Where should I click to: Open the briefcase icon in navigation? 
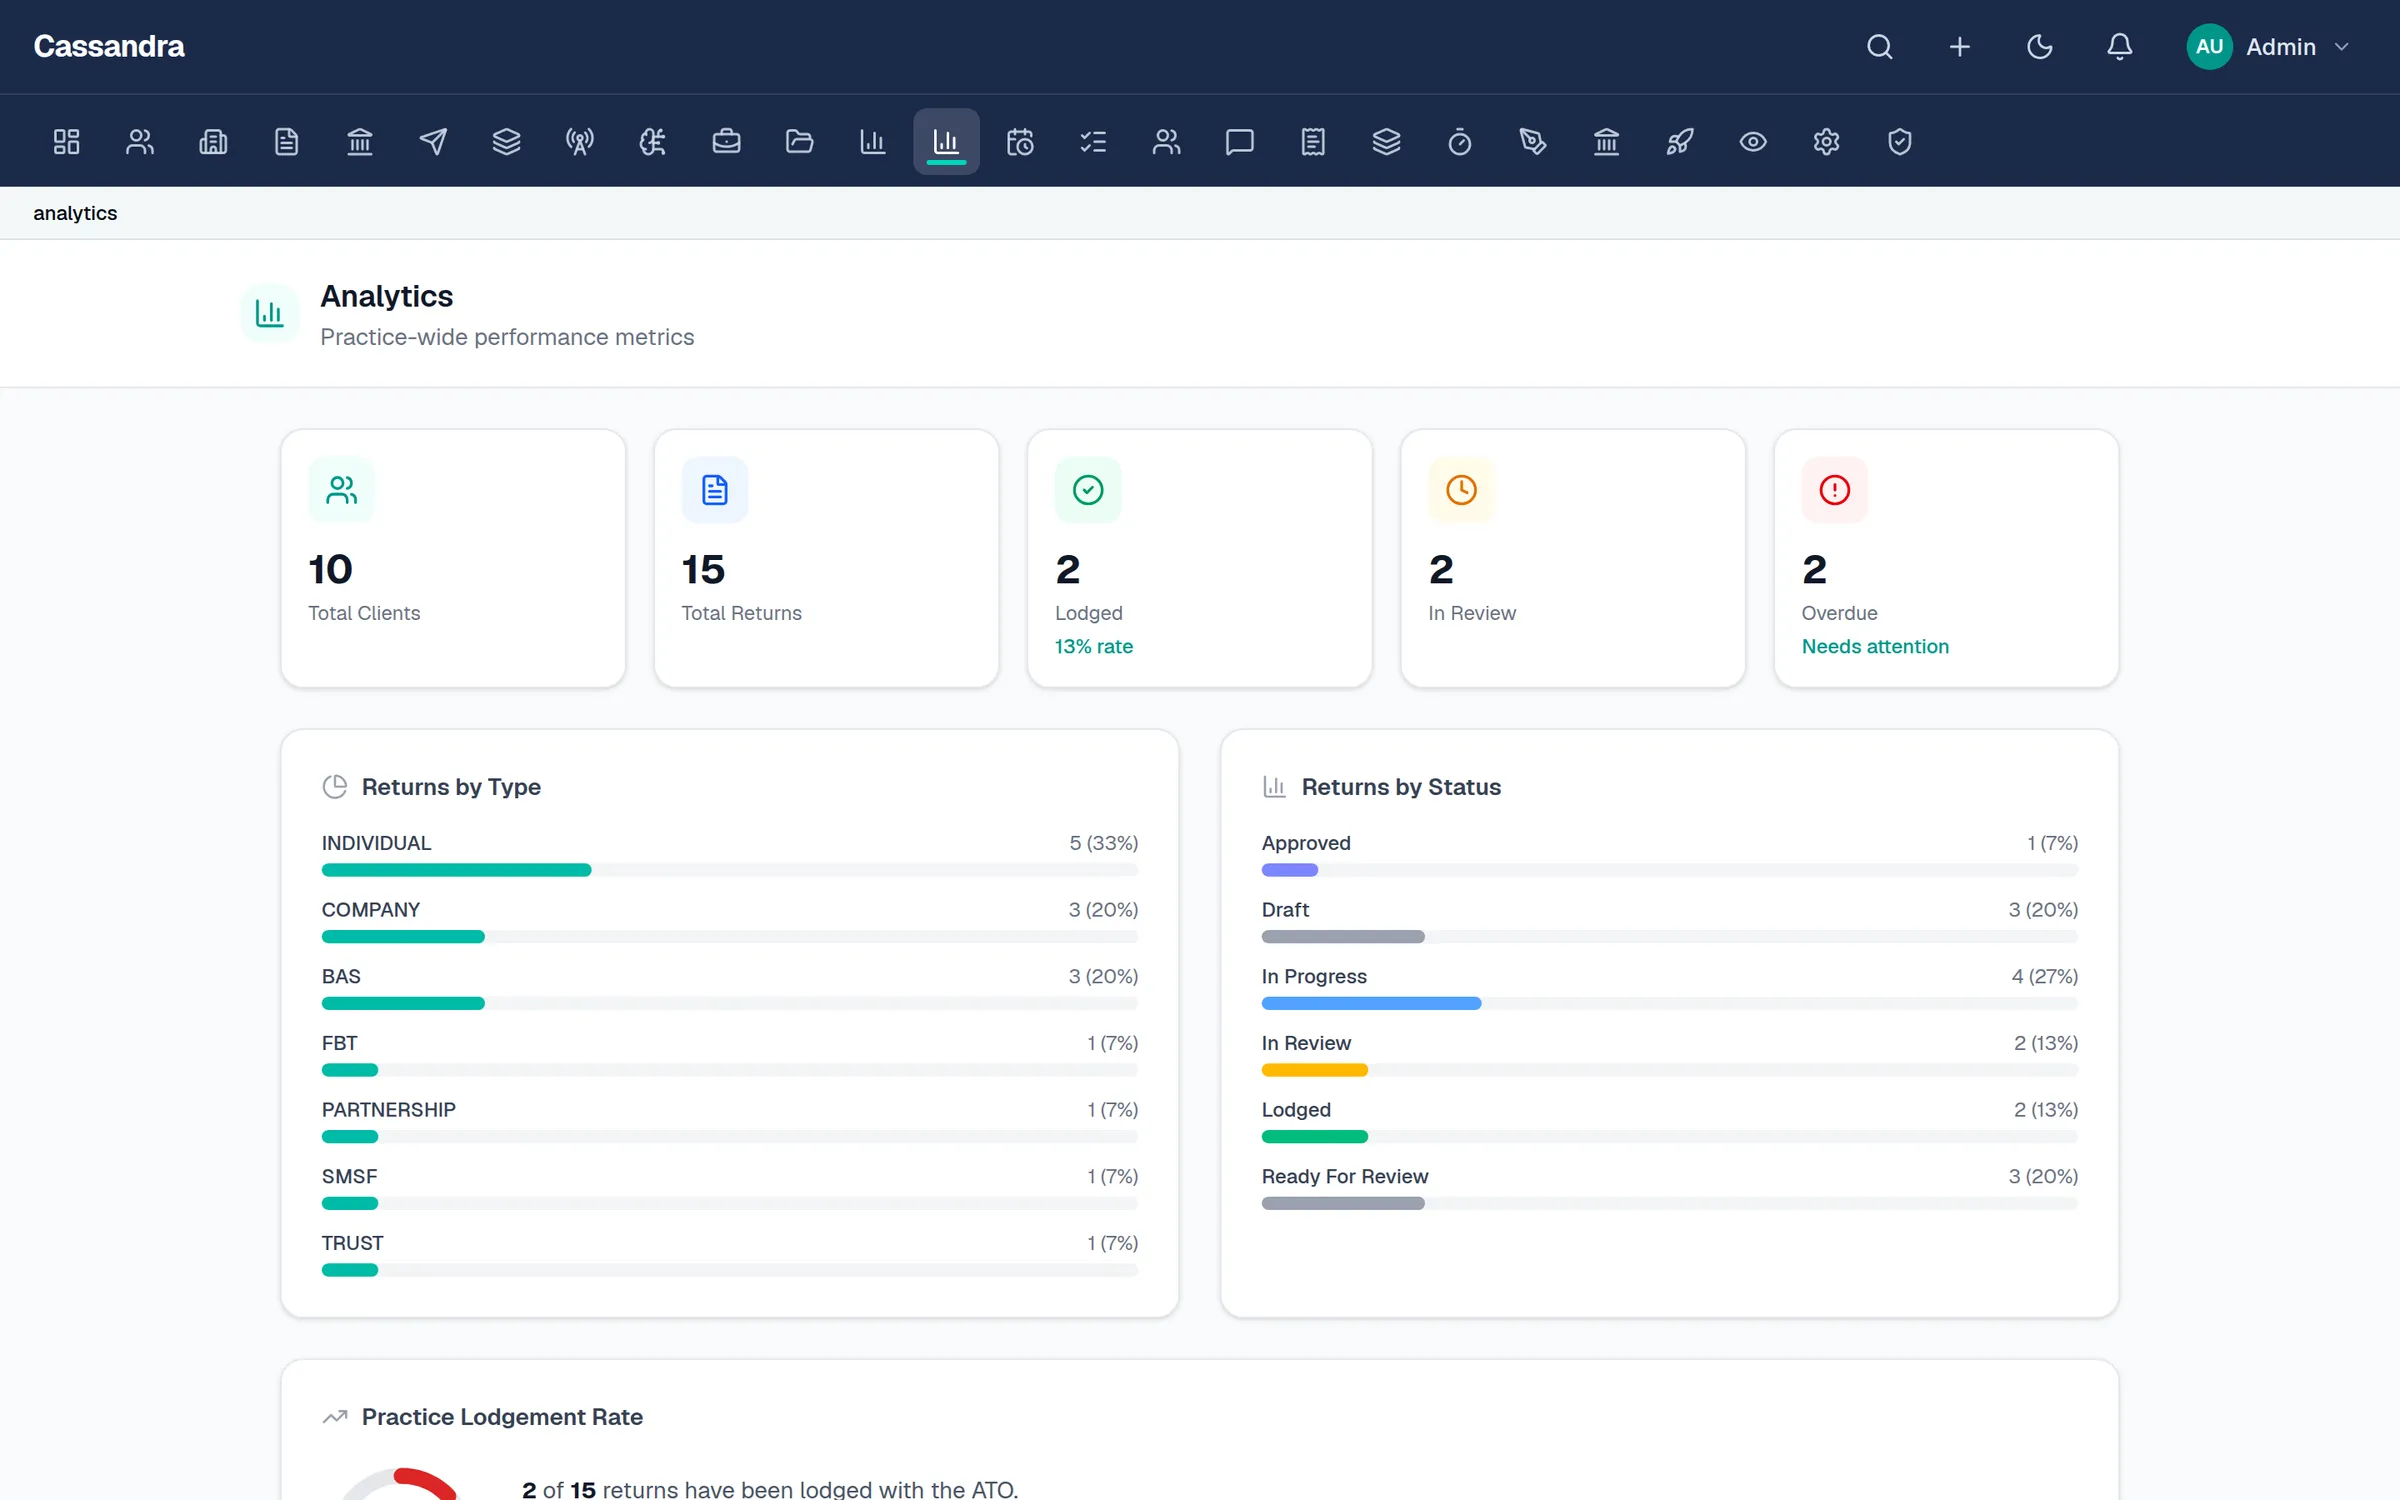[x=727, y=142]
